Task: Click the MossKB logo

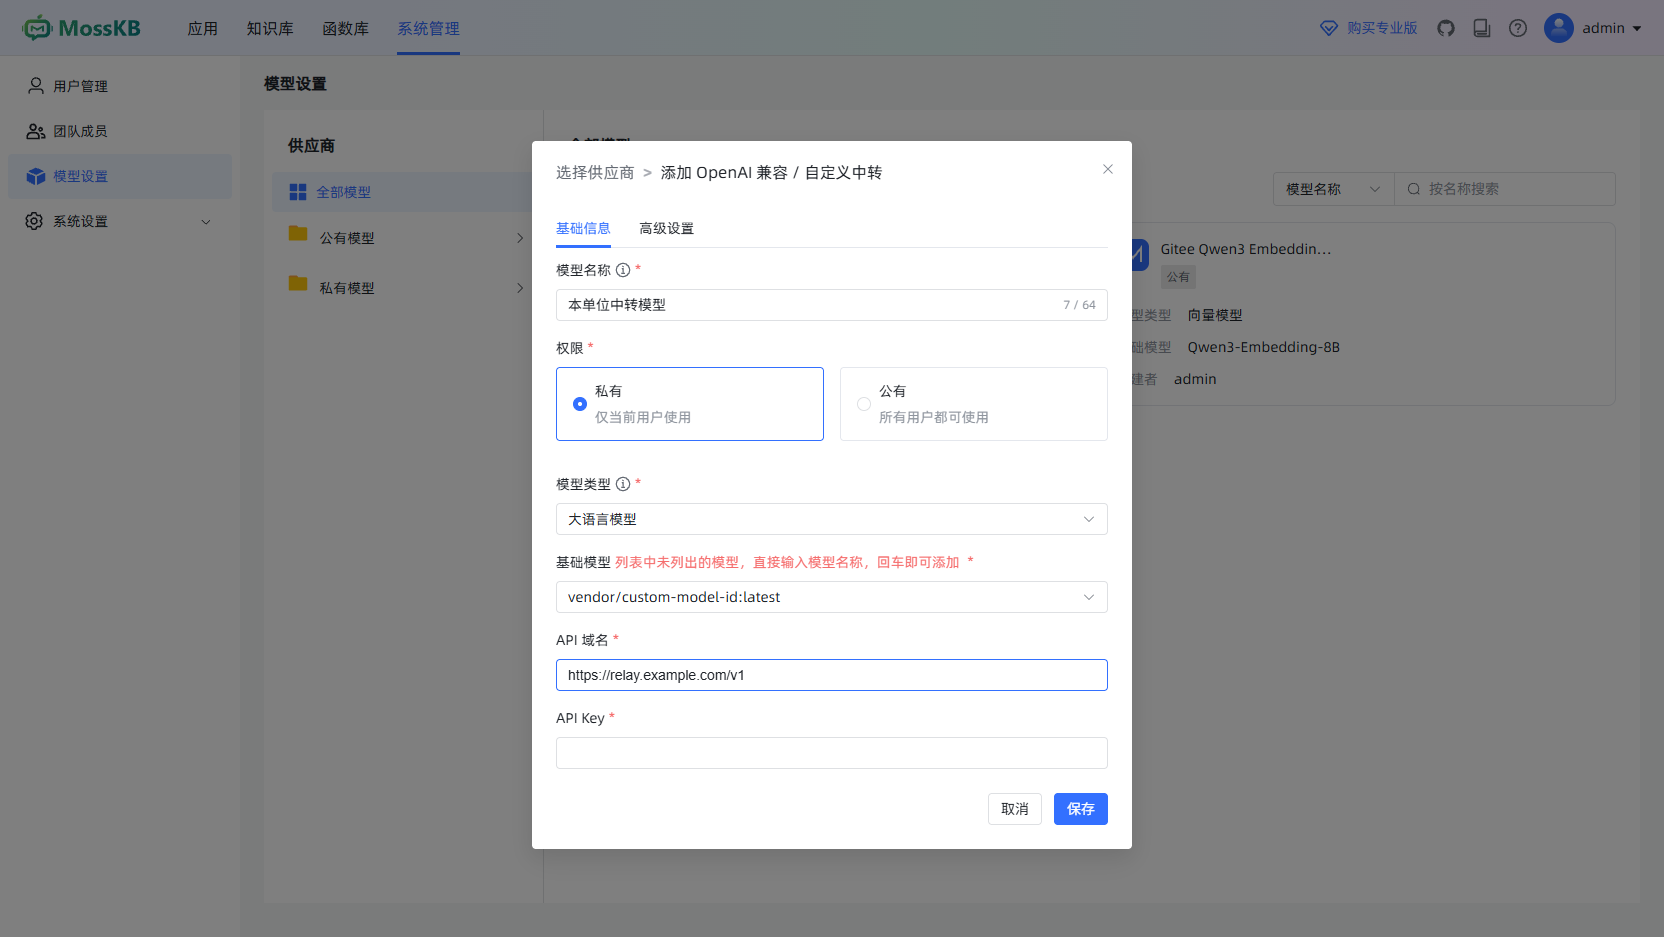Action: click(x=82, y=28)
